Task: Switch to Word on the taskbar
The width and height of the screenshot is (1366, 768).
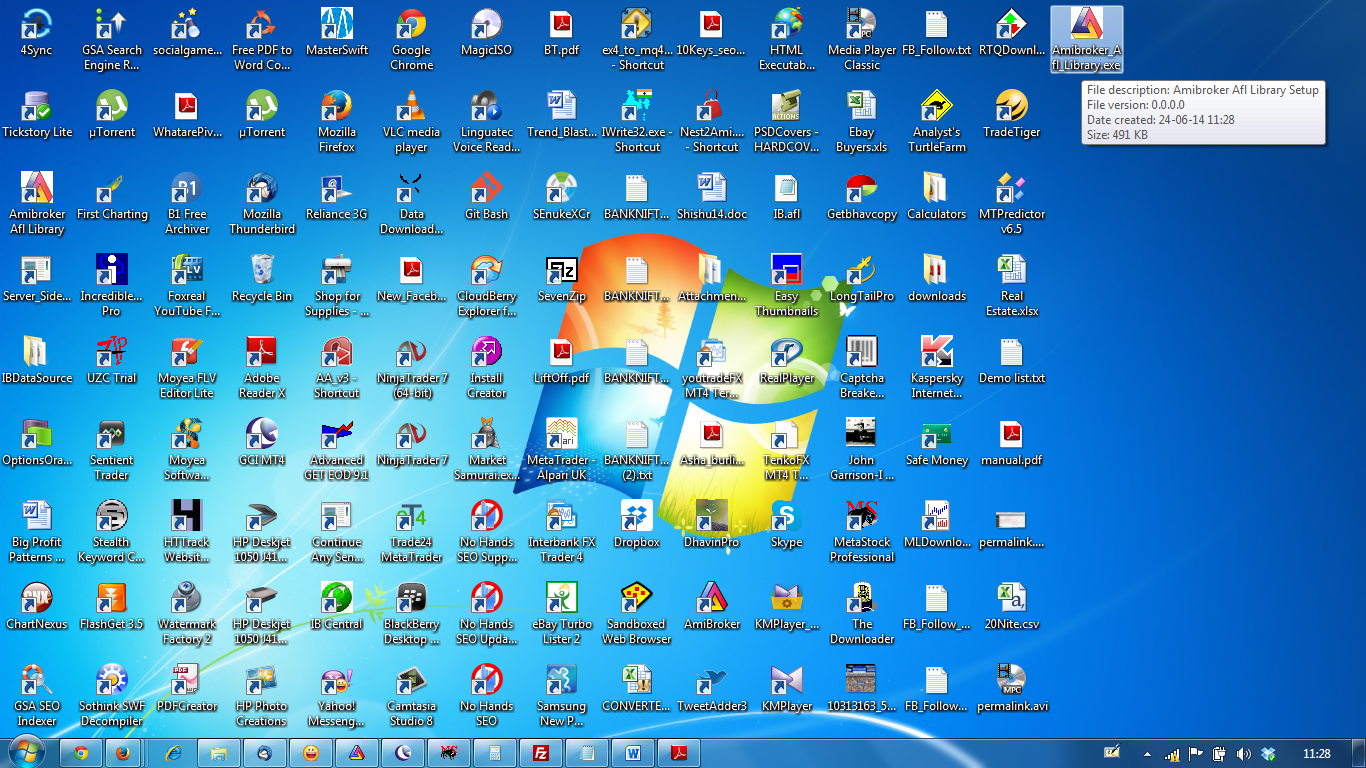Action: tap(633, 753)
